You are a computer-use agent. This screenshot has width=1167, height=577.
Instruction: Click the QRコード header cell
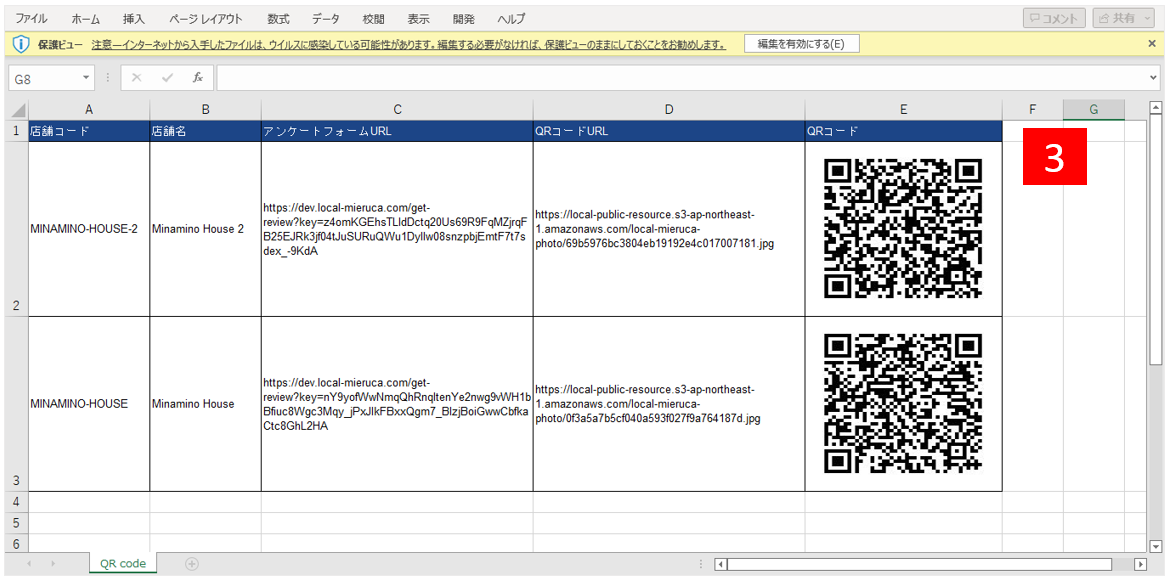click(904, 130)
